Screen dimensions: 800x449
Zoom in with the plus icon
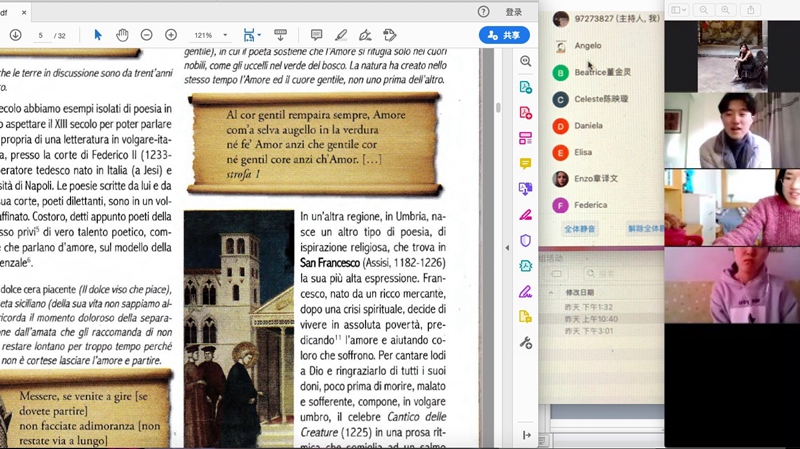(171, 35)
